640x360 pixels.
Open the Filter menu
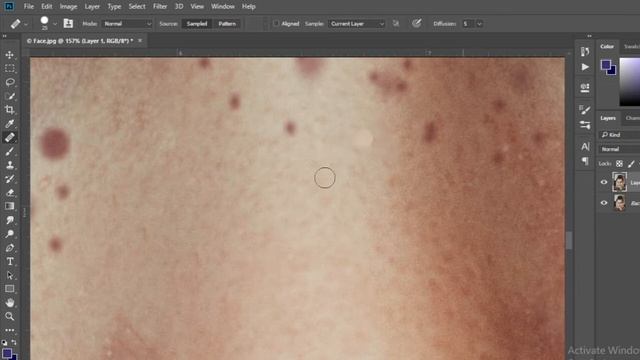click(160, 7)
